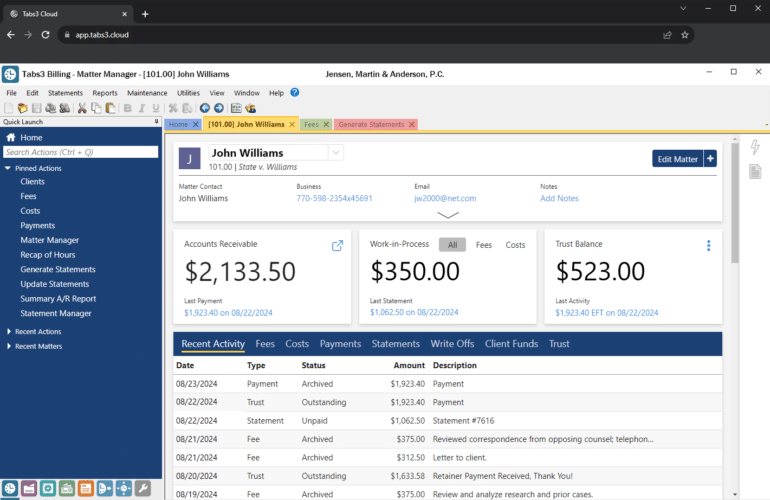Show only Fees in Work-in-Process
The image size is (770, 500).
pyautogui.click(x=483, y=245)
